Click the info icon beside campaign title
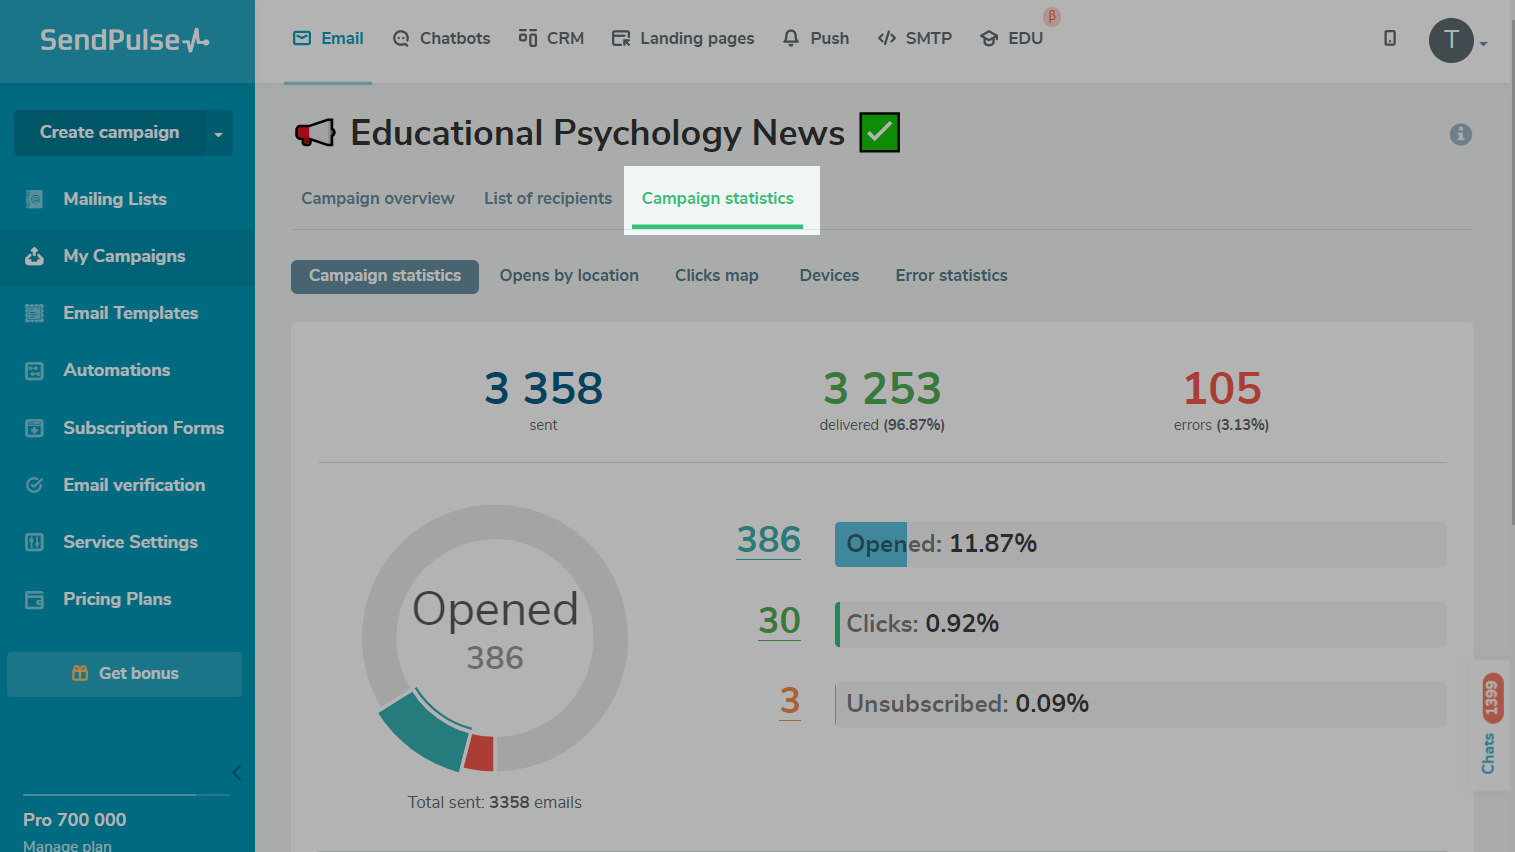Screen dimensions: 1515x852 pyautogui.click(x=1460, y=134)
